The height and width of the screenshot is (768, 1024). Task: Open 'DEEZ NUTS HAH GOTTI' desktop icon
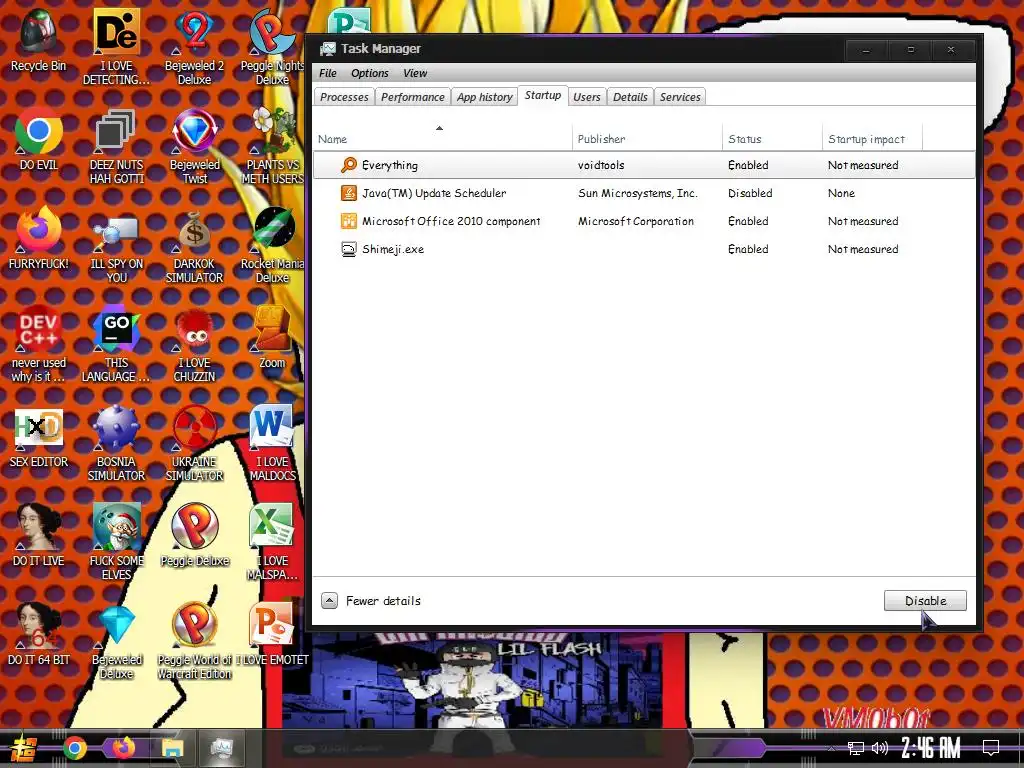[x=116, y=146]
